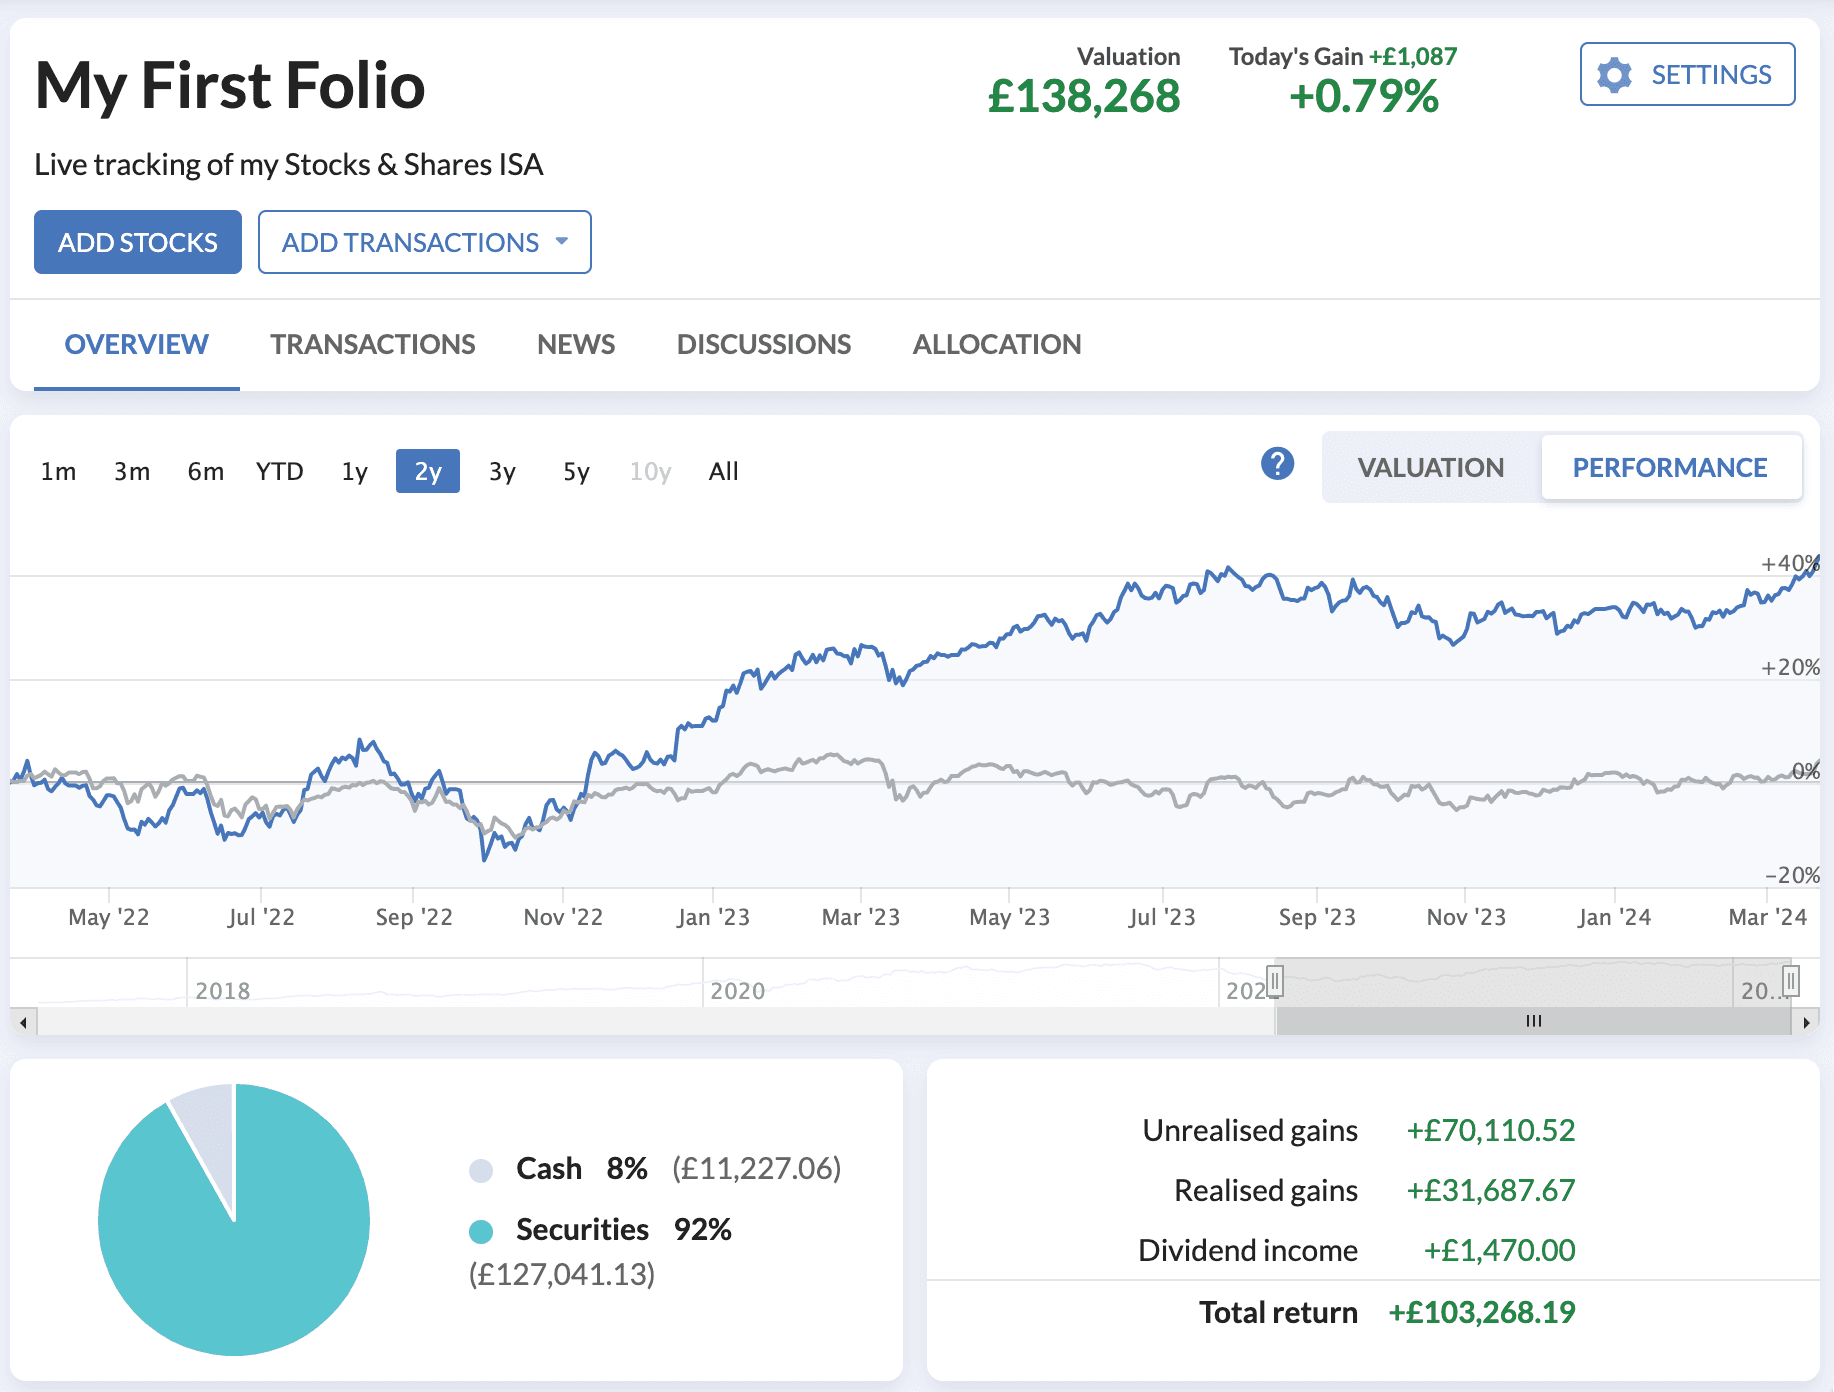Open portfolio settings via the gear icon

(1613, 74)
